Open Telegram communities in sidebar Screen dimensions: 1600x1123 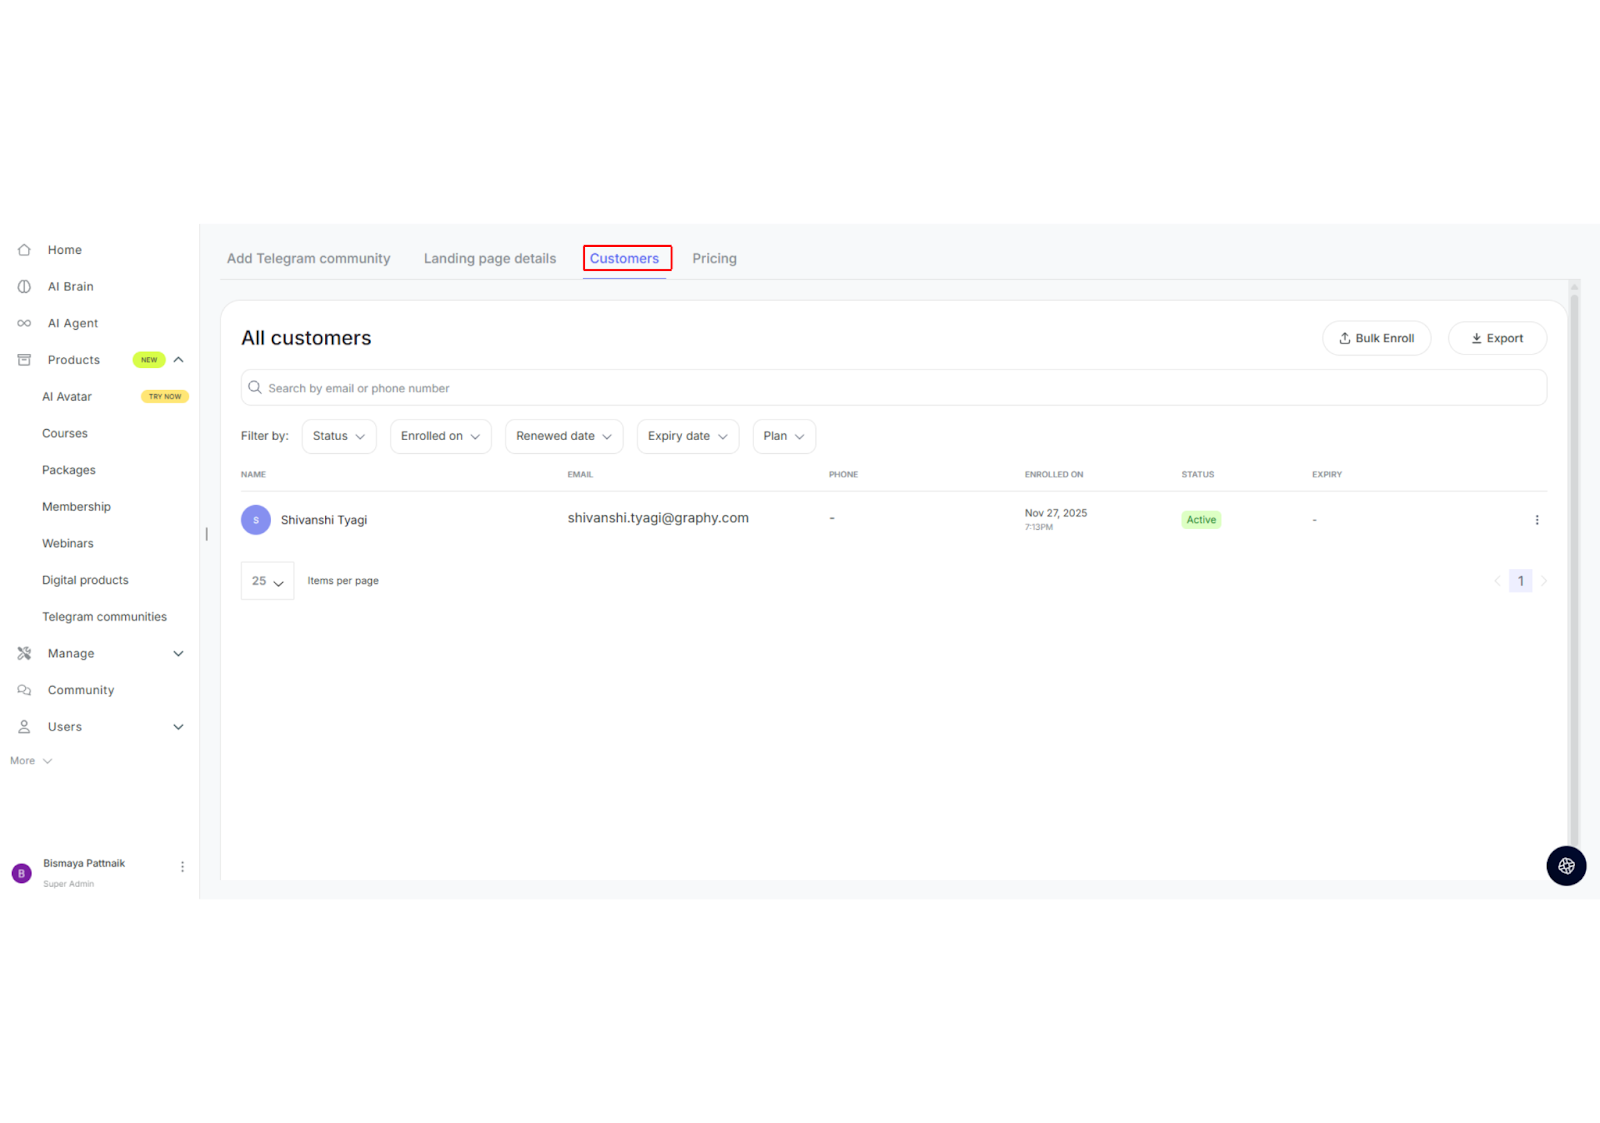click(104, 617)
